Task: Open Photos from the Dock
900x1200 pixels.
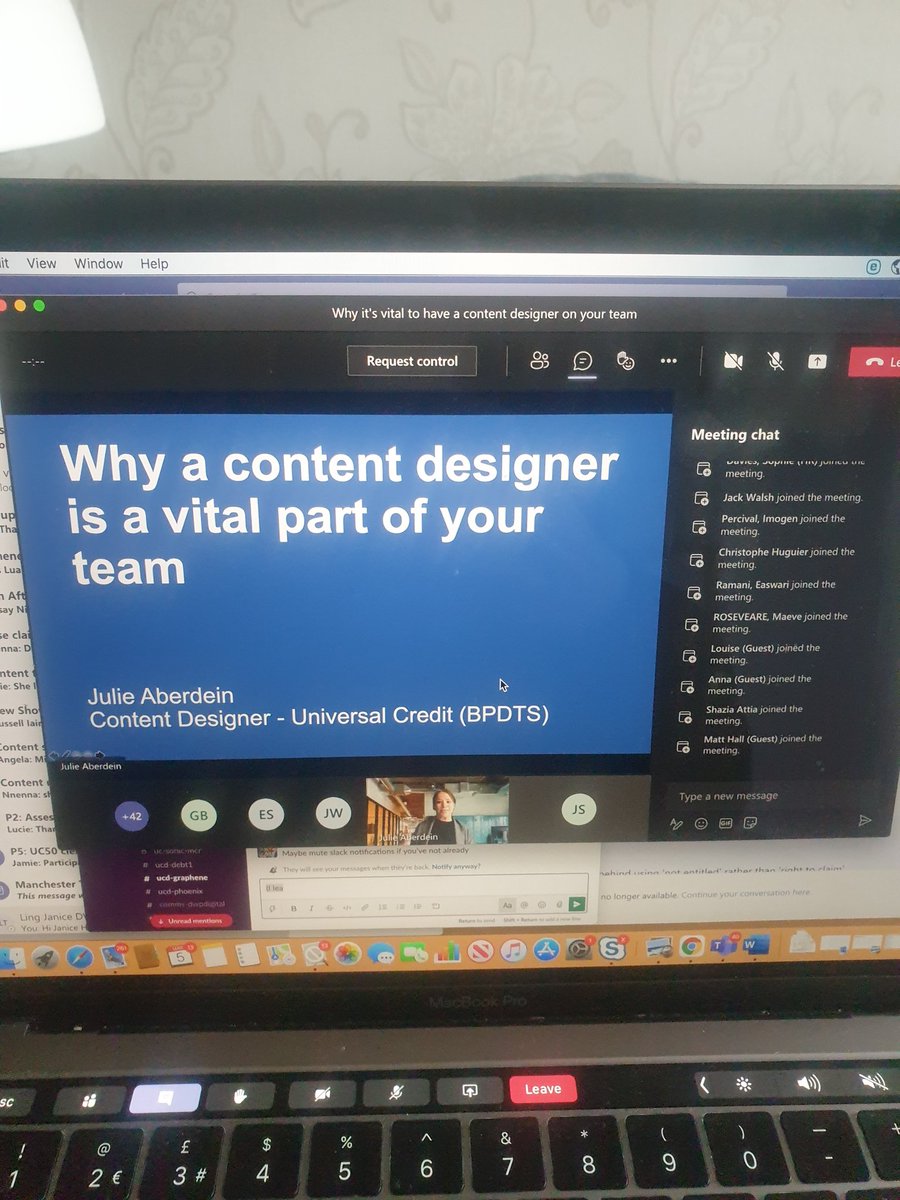Action: (347, 954)
